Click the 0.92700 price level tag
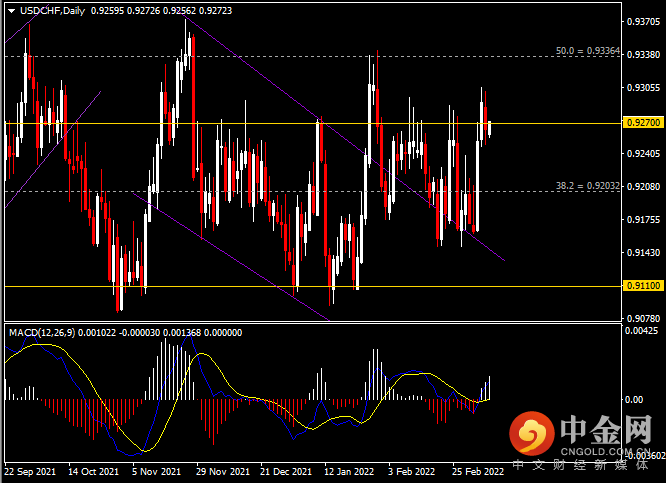666x483 pixels. [641, 122]
